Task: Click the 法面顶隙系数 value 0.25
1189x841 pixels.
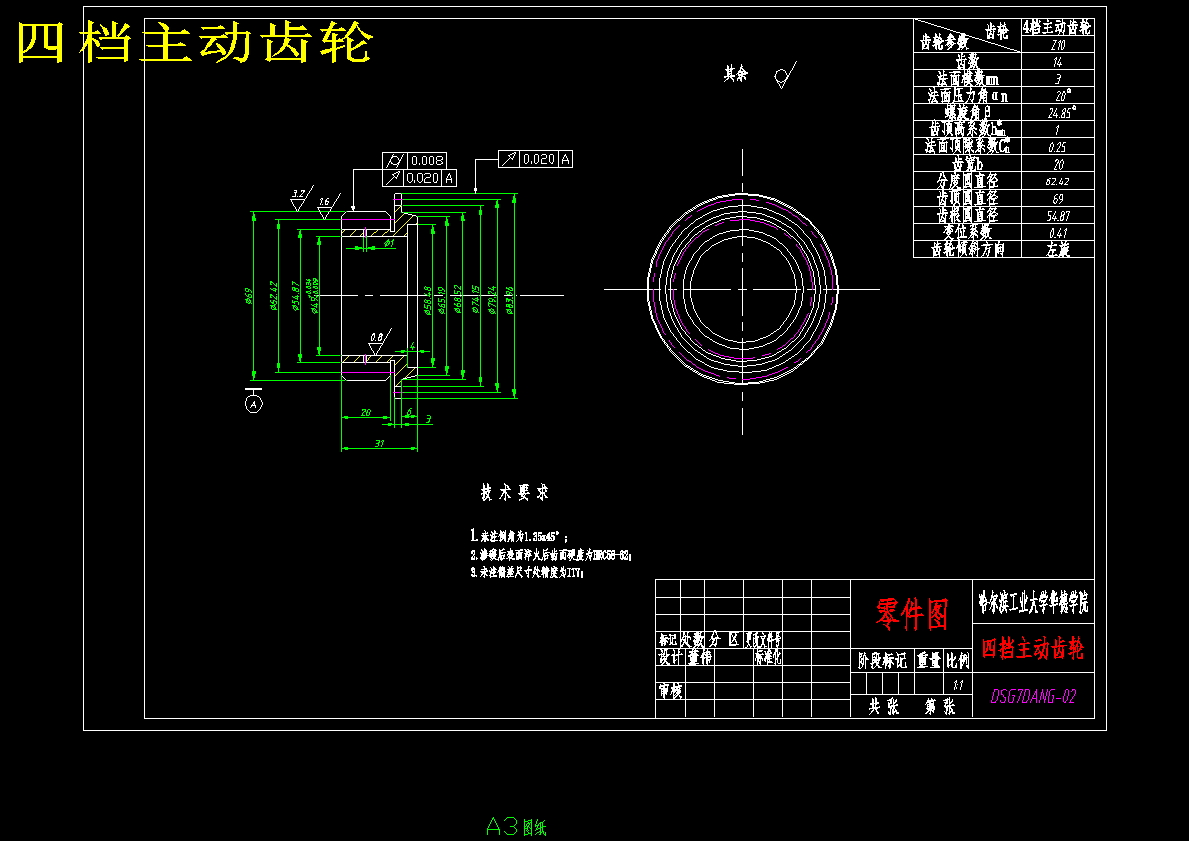Action: 1058,147
